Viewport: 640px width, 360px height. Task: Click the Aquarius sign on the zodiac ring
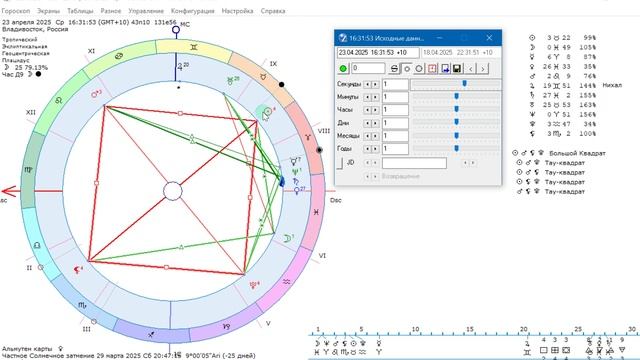click(287, 282)
